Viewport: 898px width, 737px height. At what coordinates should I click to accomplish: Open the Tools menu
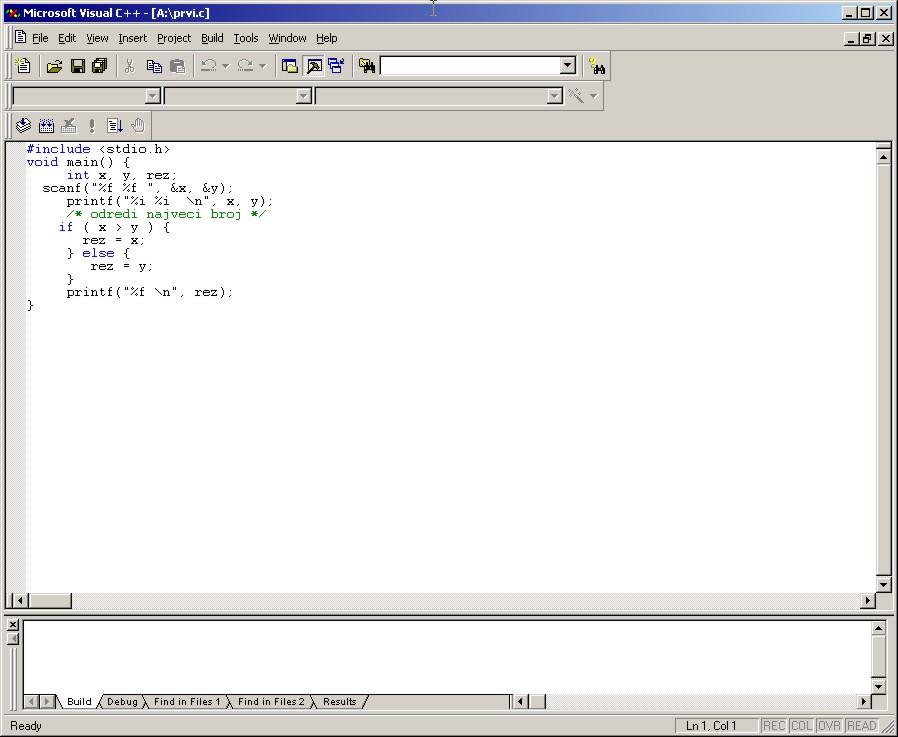click(x=246, y=38)
